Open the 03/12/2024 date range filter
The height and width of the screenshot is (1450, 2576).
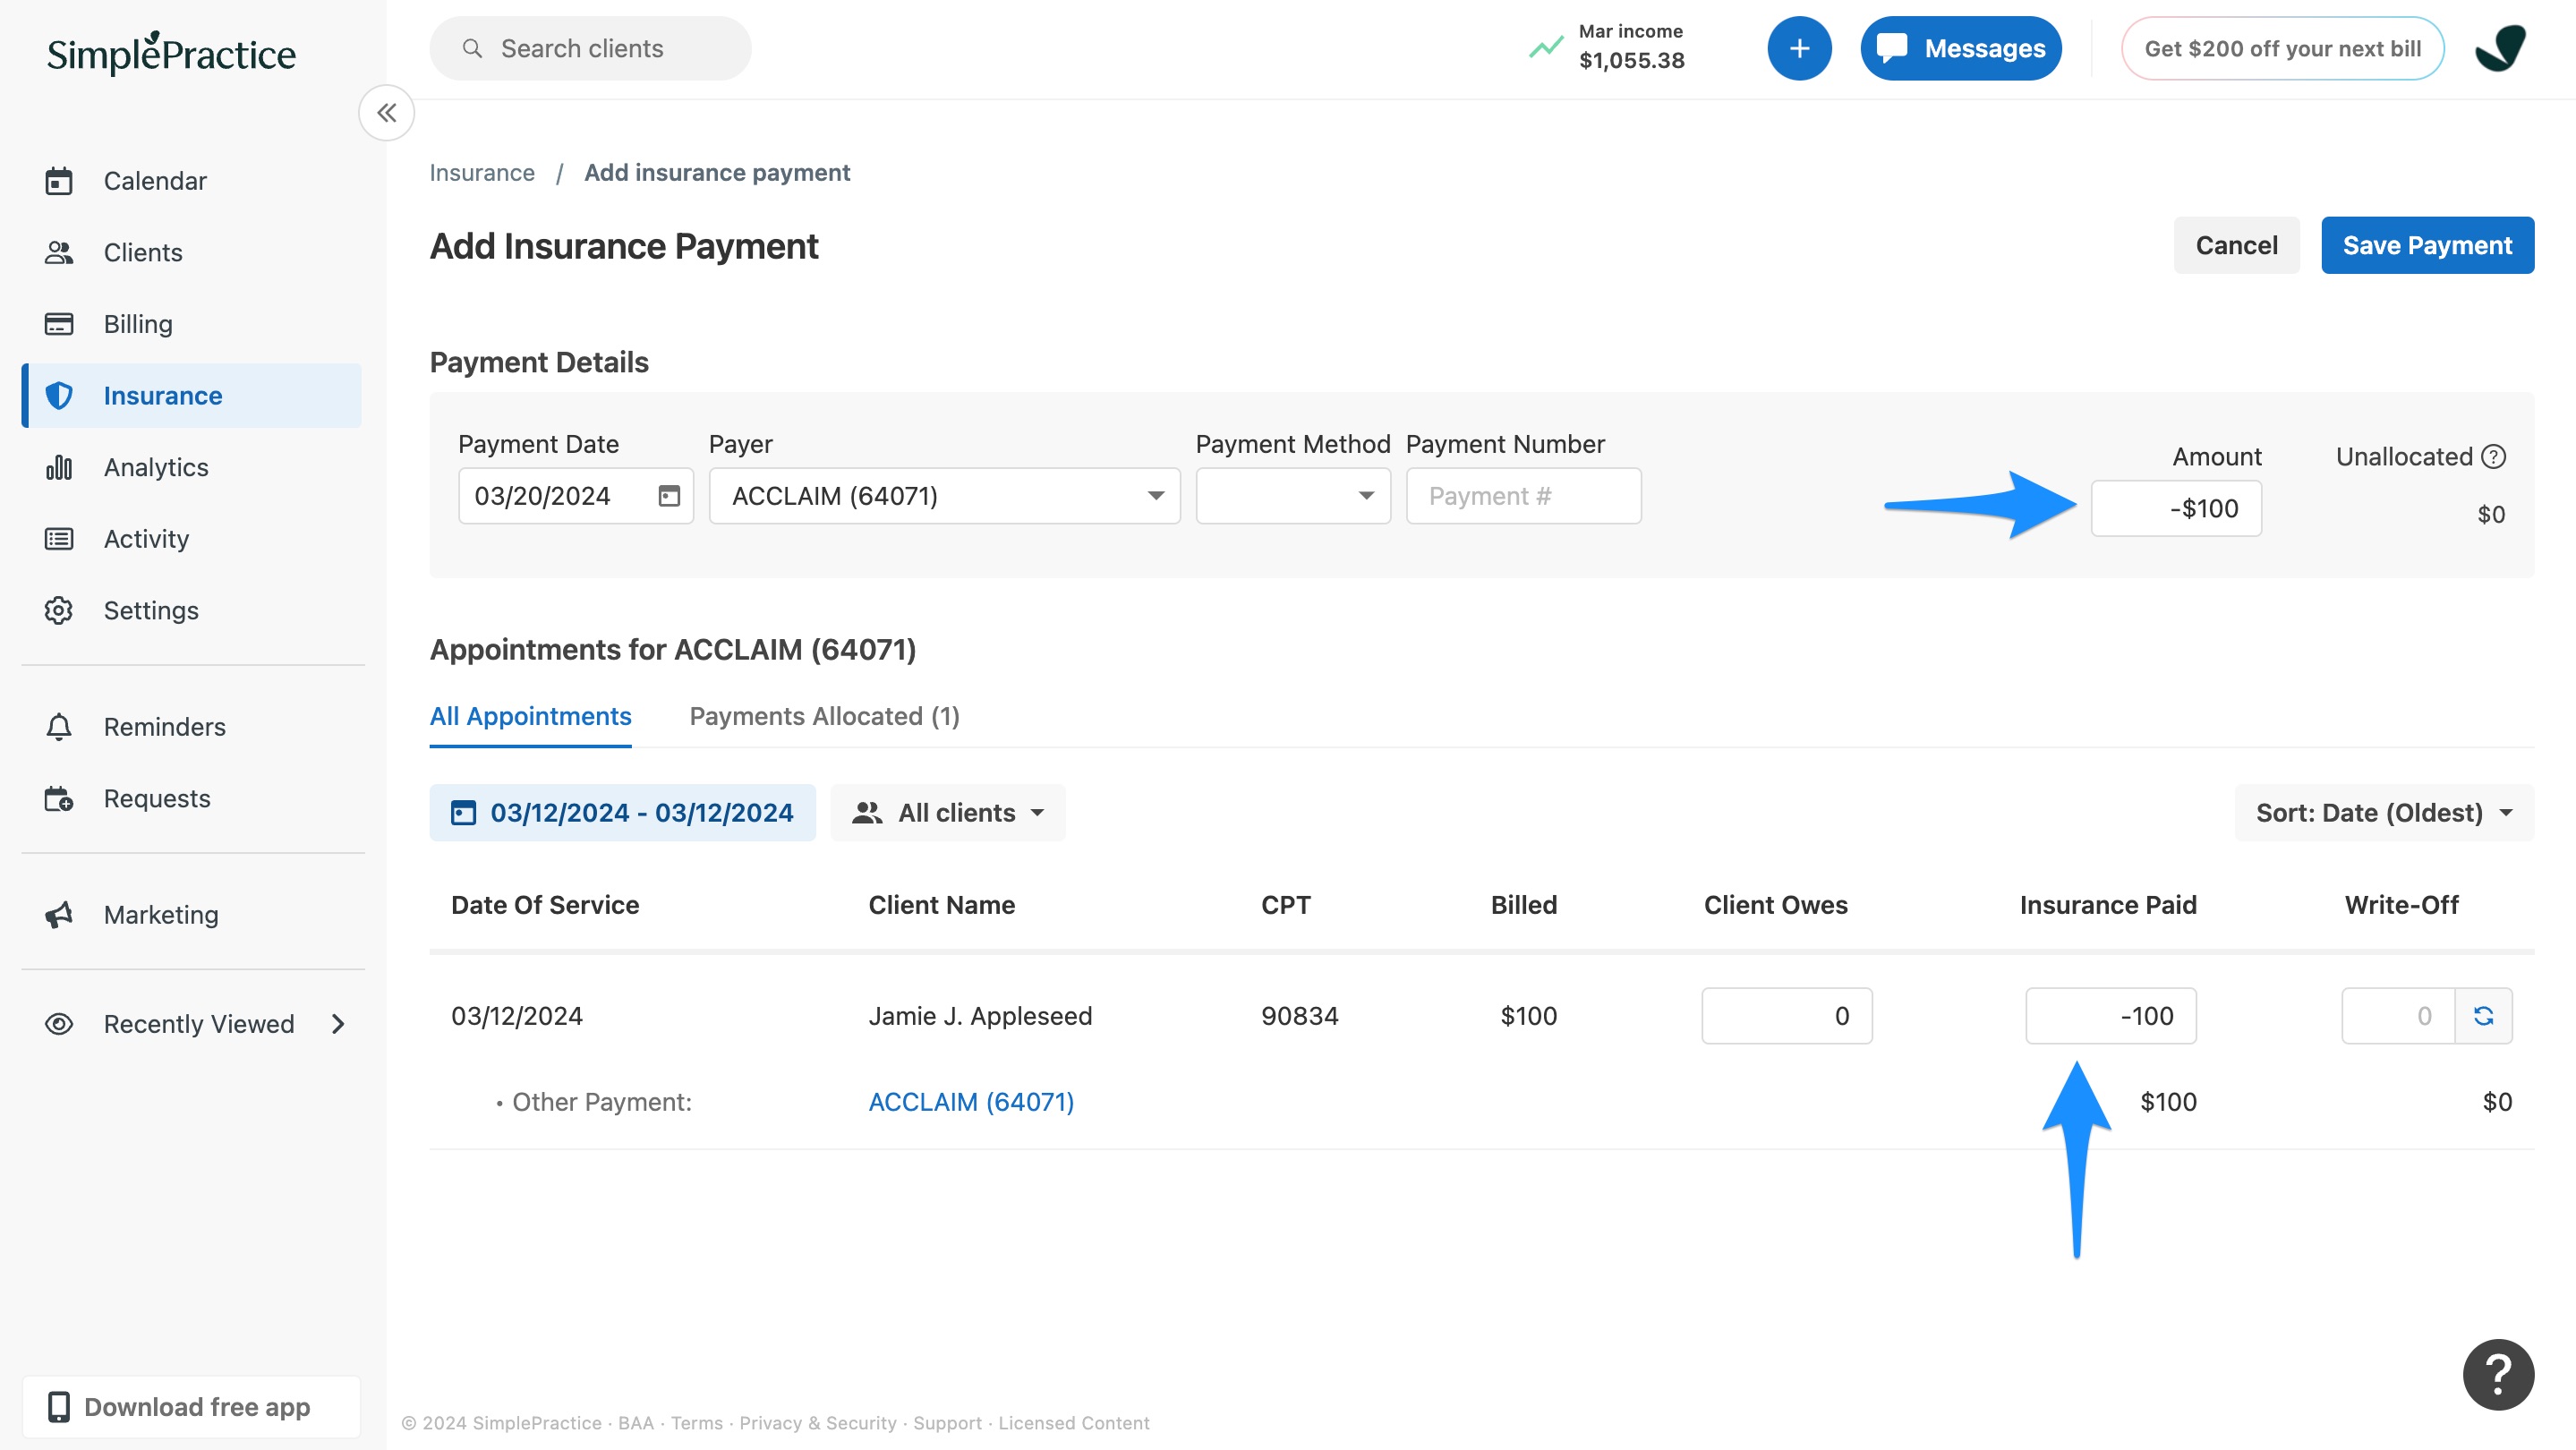click(622, 813)
